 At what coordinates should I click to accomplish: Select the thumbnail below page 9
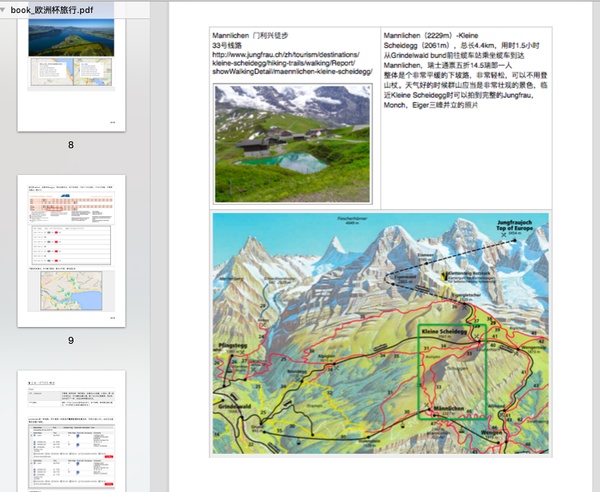tap(71, 431)
